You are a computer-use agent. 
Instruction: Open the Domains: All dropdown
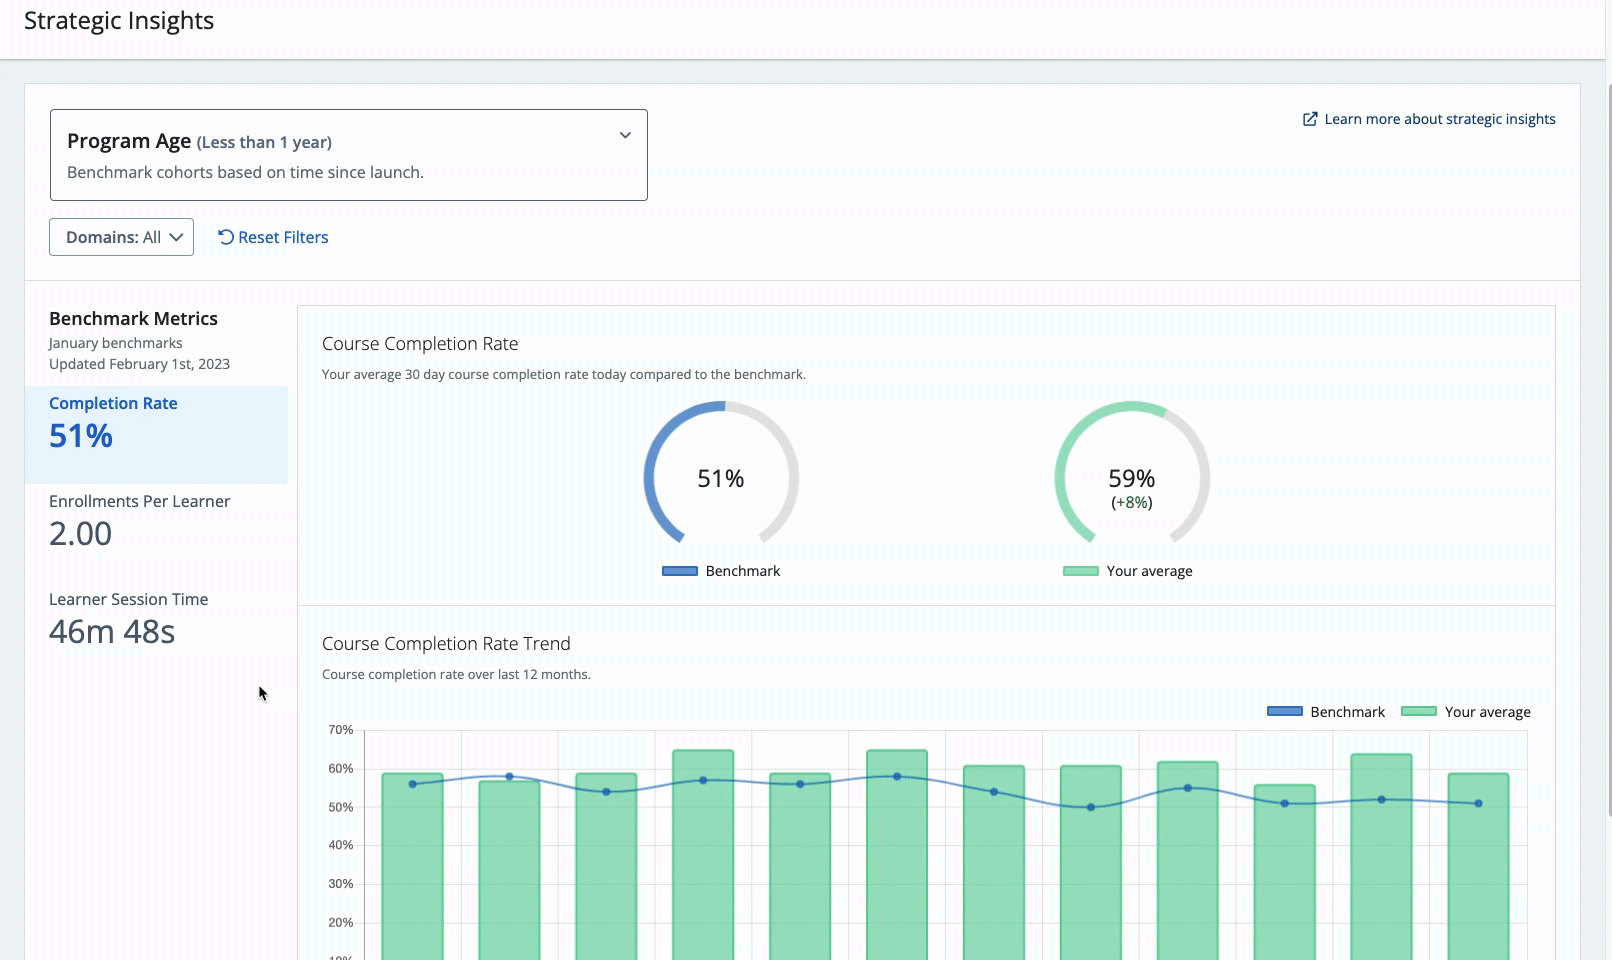pos(121,237)
